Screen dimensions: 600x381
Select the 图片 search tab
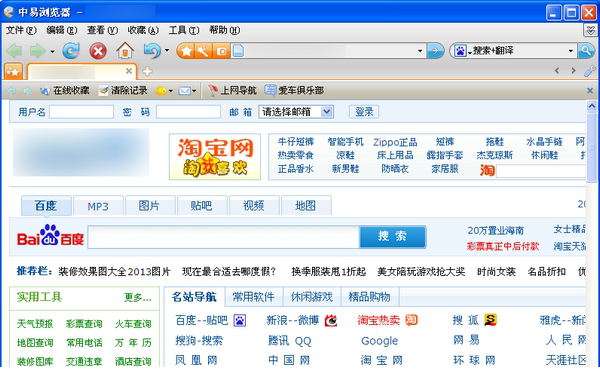pyautogui.click(x=150, y=205)
